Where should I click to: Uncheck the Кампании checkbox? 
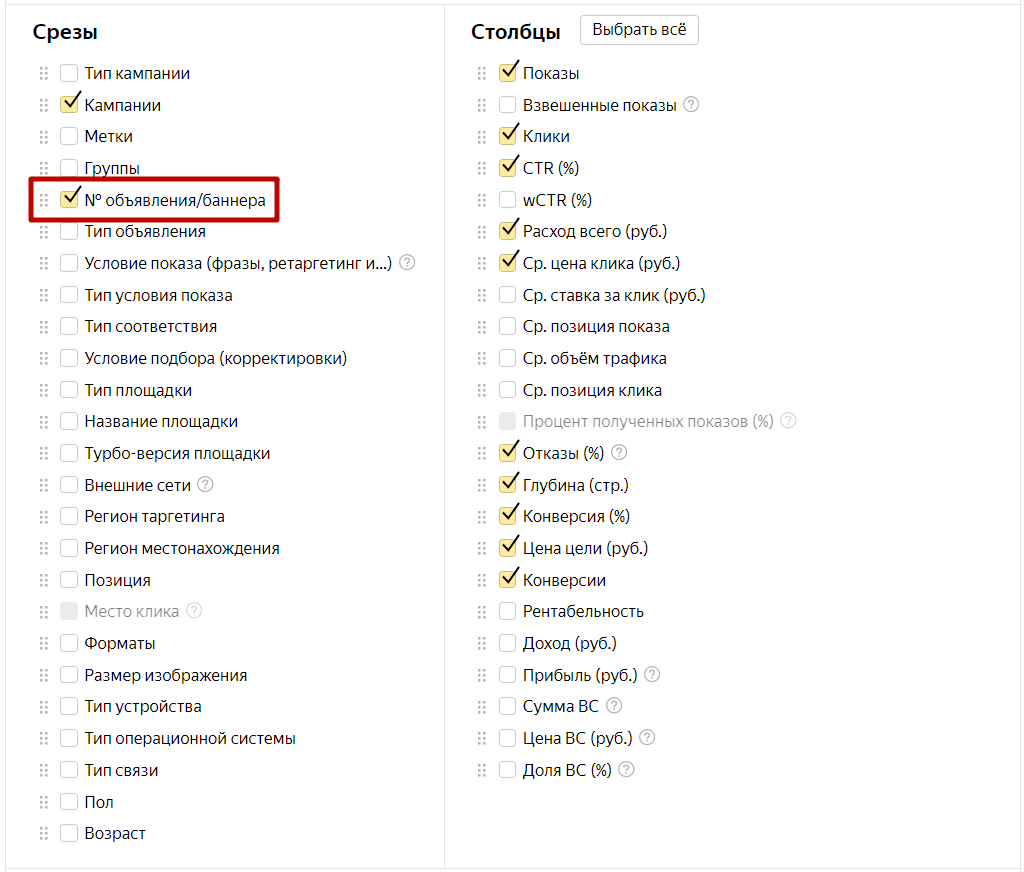69,105
